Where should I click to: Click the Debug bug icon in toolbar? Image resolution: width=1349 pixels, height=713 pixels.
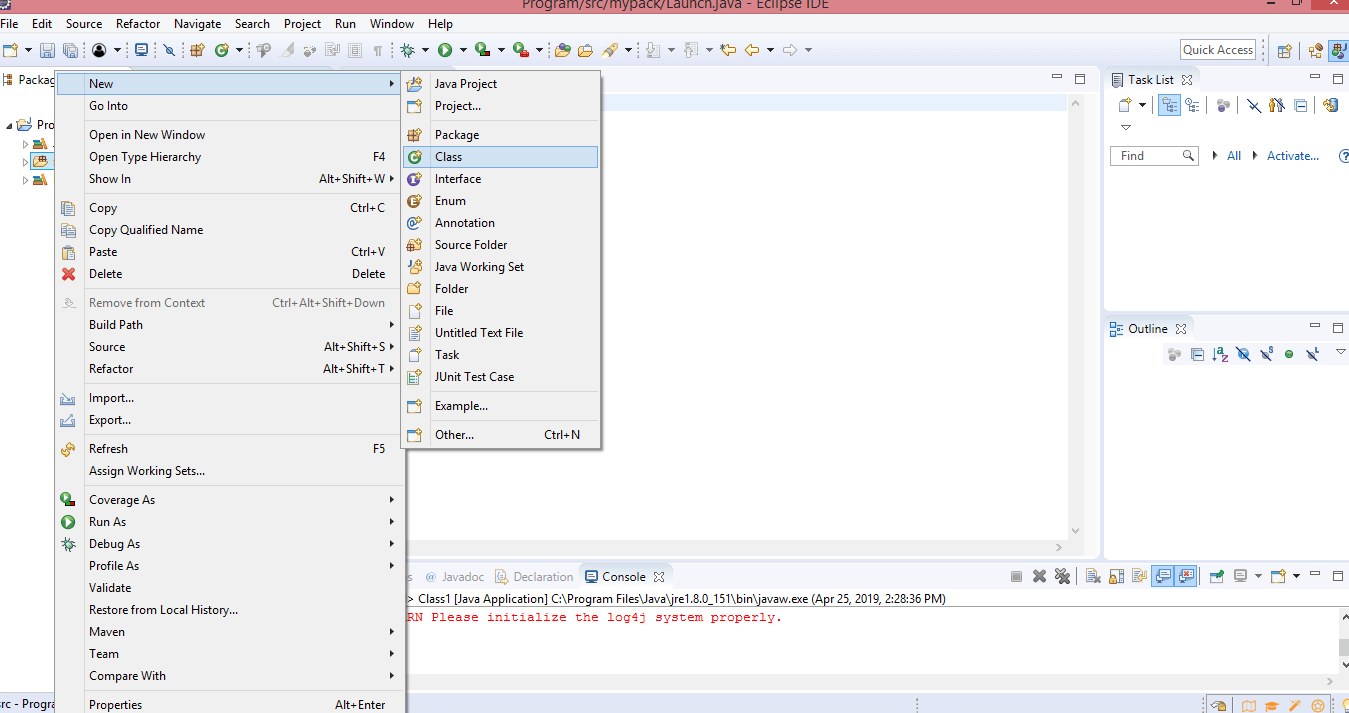coord(408,50)
